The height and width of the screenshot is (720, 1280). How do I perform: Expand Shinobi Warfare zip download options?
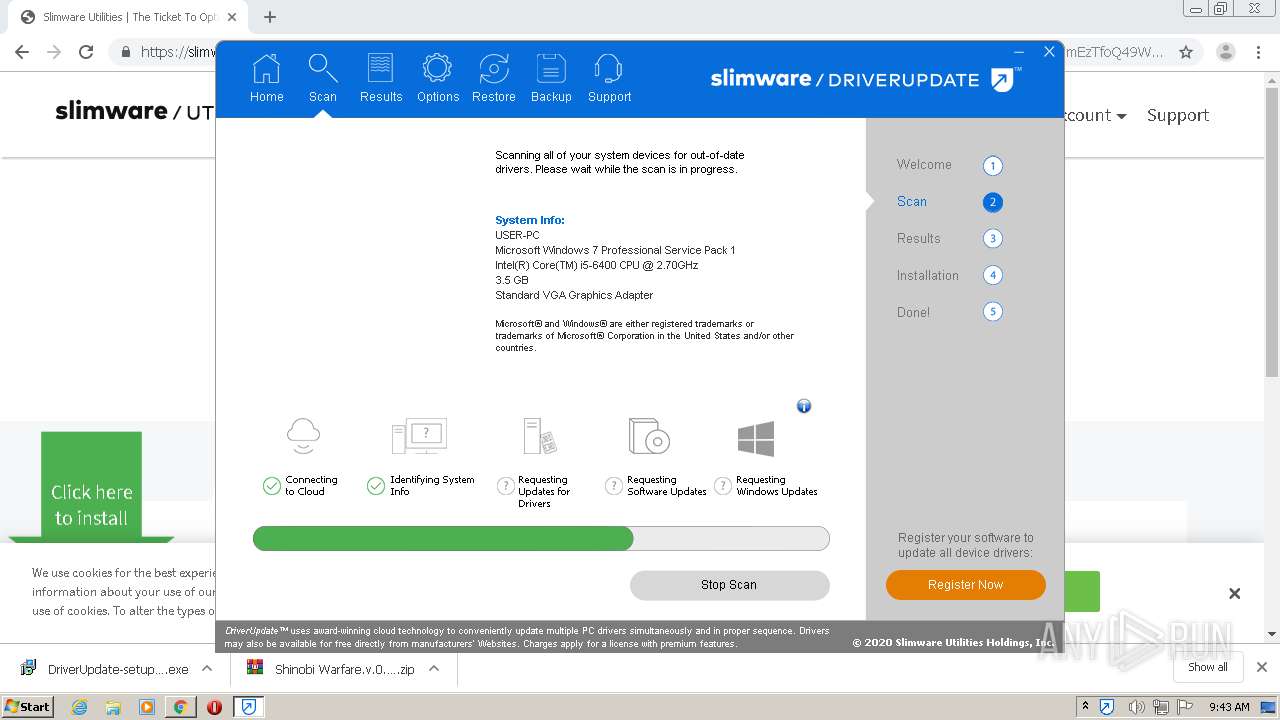tap(434, 669)
